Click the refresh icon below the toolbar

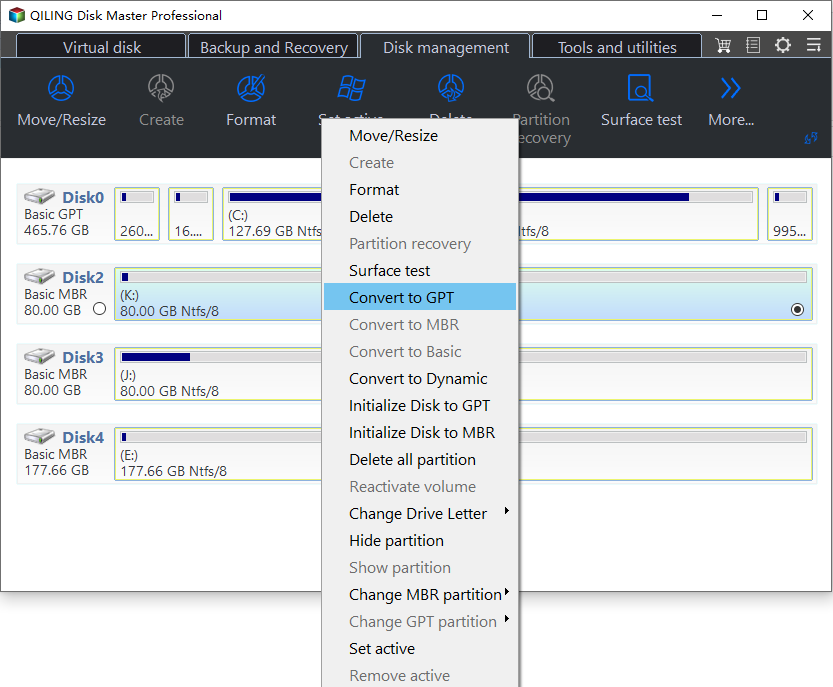811,139
